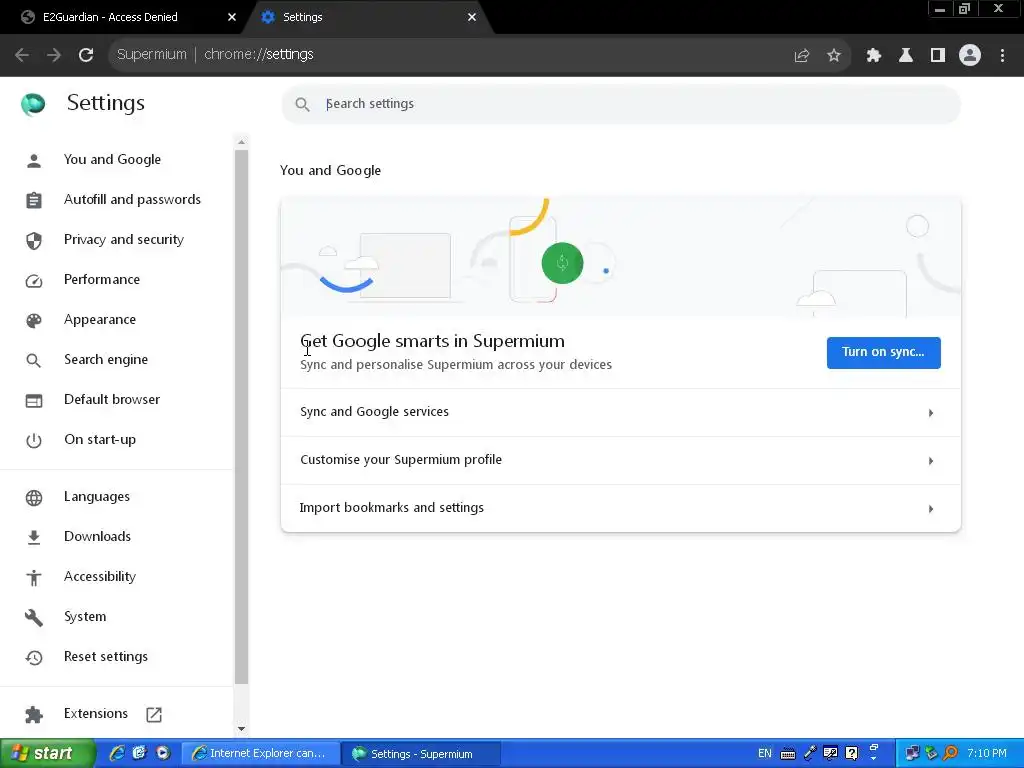Bookmark this tab with the star icon
Viewport: 1024px width, 768px height.
(834, 55)
